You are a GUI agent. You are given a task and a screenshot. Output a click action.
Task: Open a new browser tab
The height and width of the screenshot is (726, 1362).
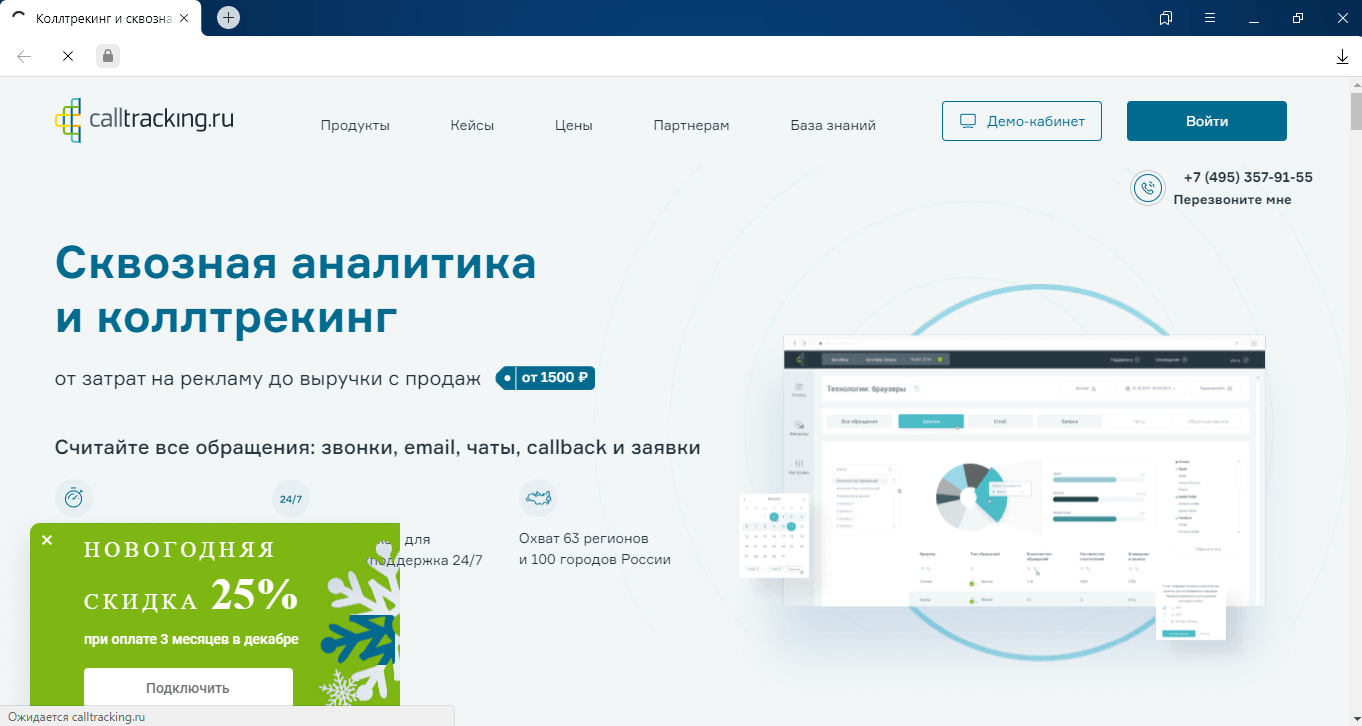(x=228, y=18)
